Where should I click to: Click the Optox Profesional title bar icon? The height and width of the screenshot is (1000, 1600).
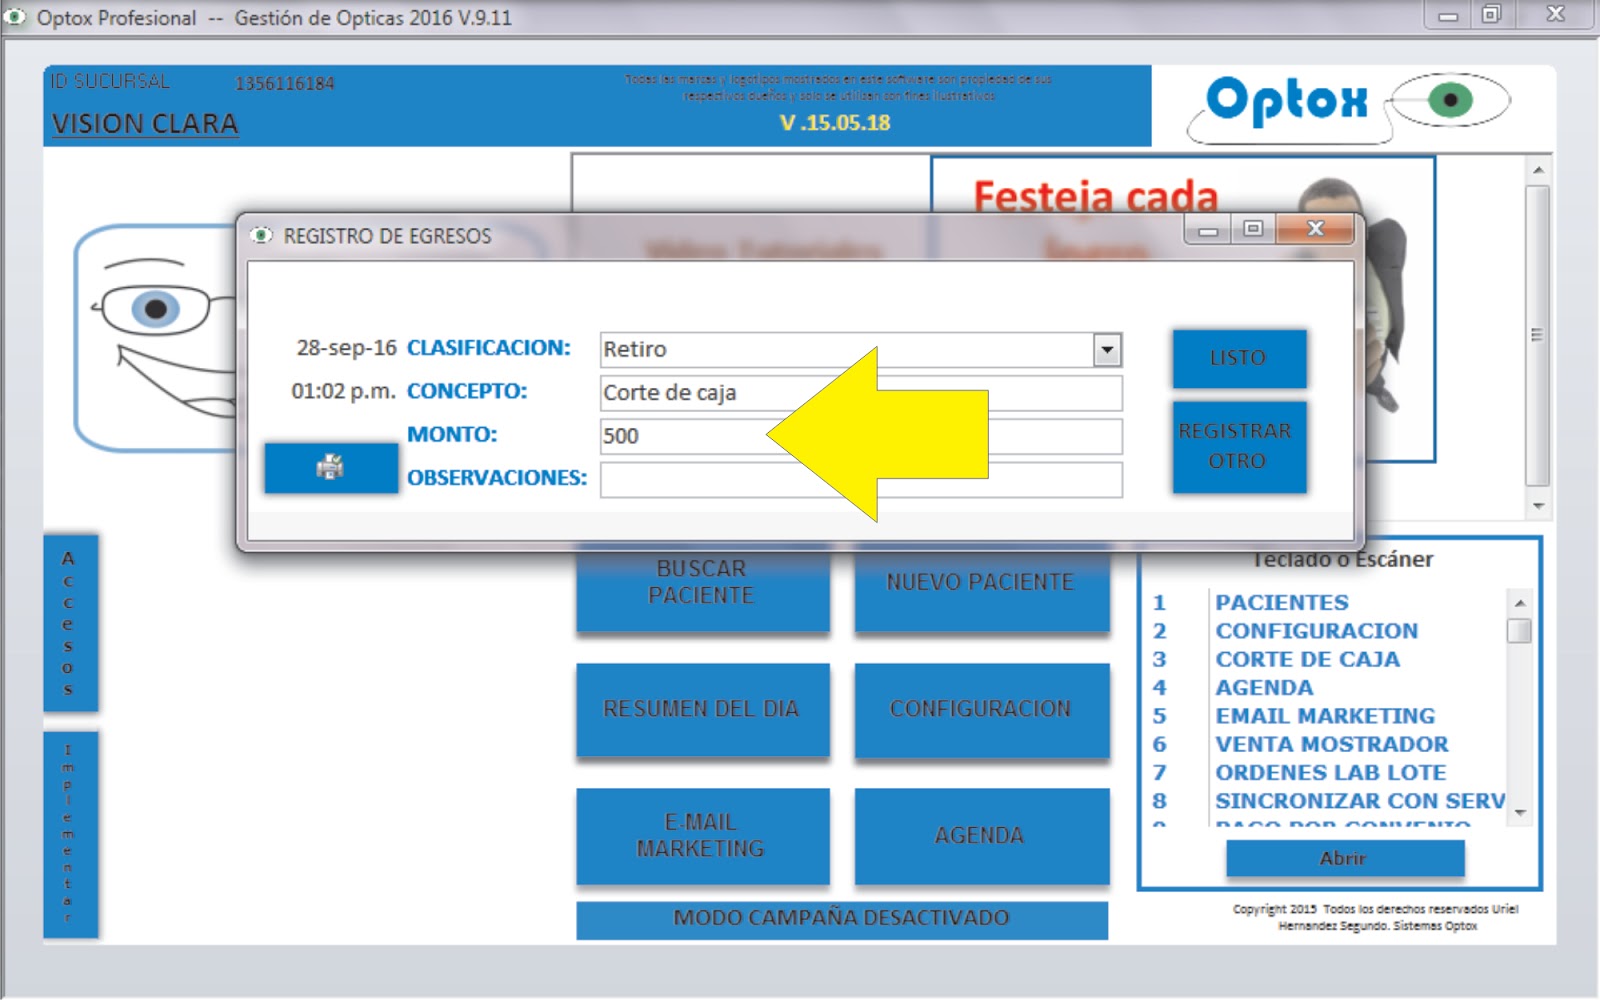pos(13,17)
